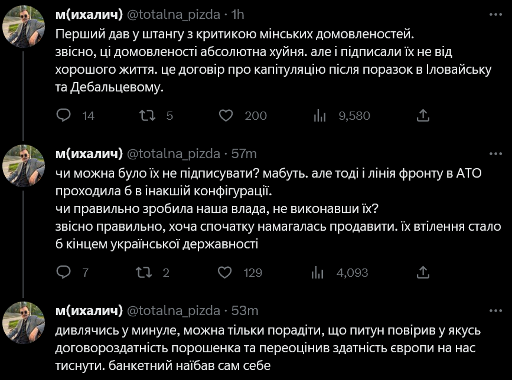Open more options menu on the 57m tweet

(x=496, y=154)
